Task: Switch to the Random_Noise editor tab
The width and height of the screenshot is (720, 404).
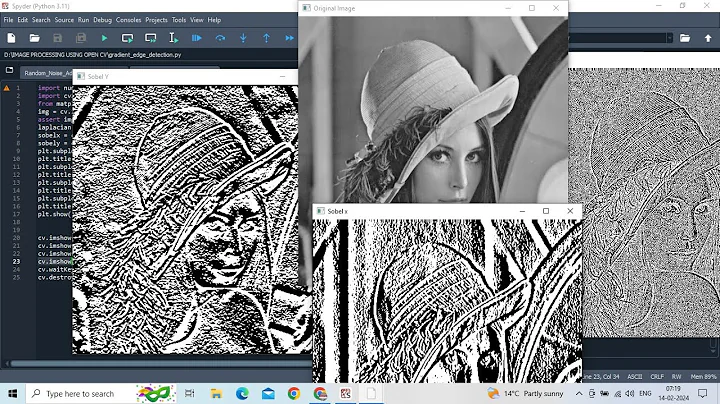Action: pyautogui.click(x=47, y=73)
